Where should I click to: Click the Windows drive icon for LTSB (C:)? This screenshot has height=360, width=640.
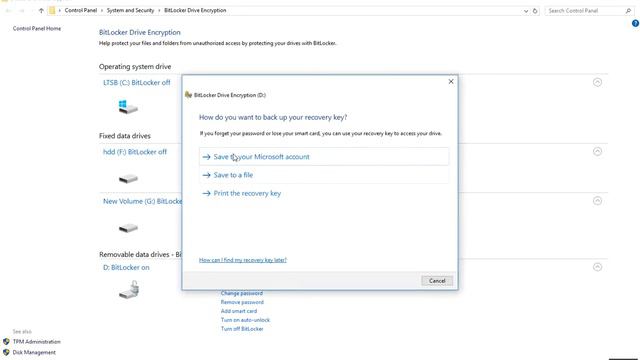pos(128,107)
